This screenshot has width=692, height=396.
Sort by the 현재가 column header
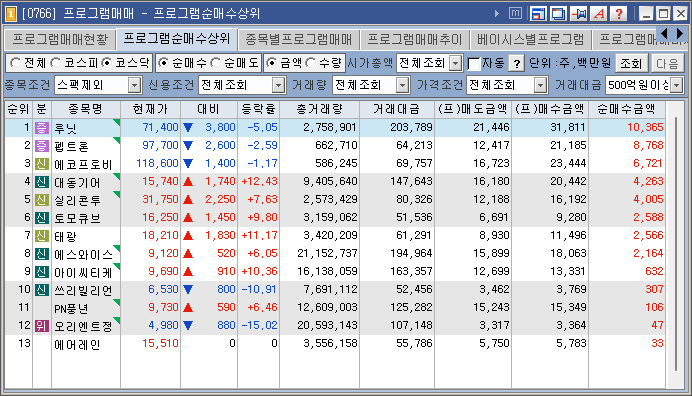click(150, 109)
